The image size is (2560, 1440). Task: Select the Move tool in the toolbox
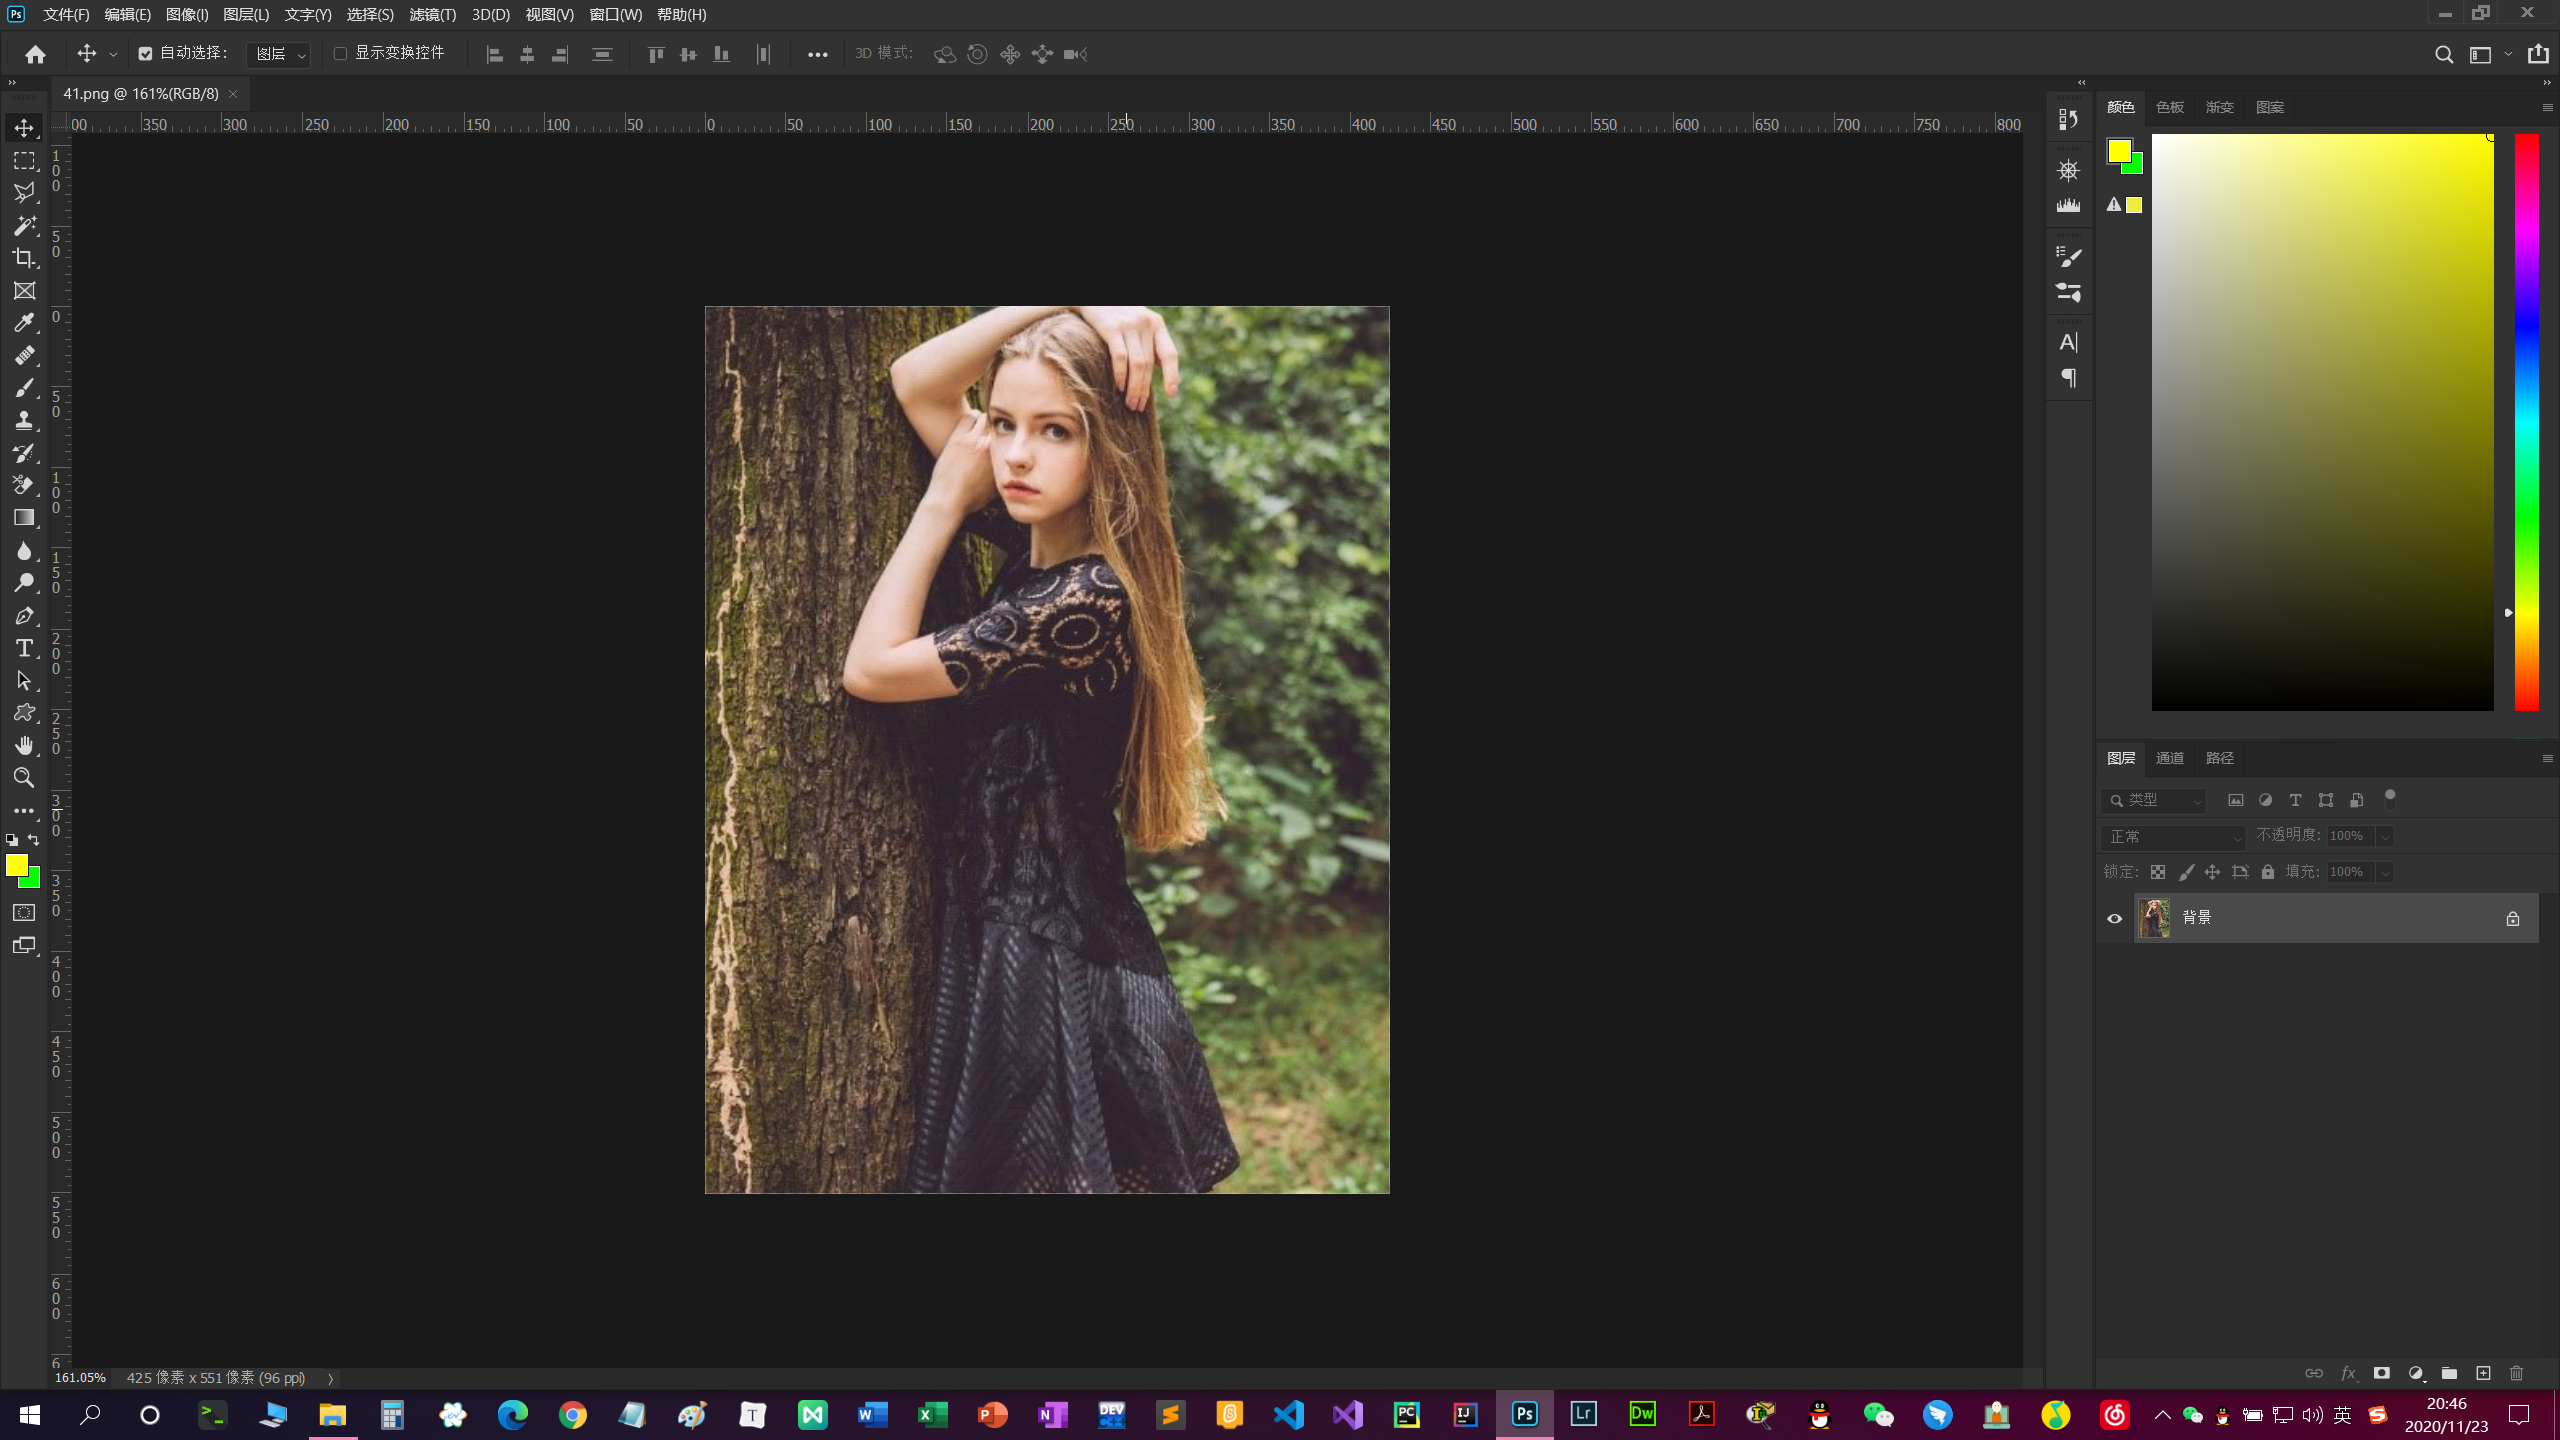point(24,128)
